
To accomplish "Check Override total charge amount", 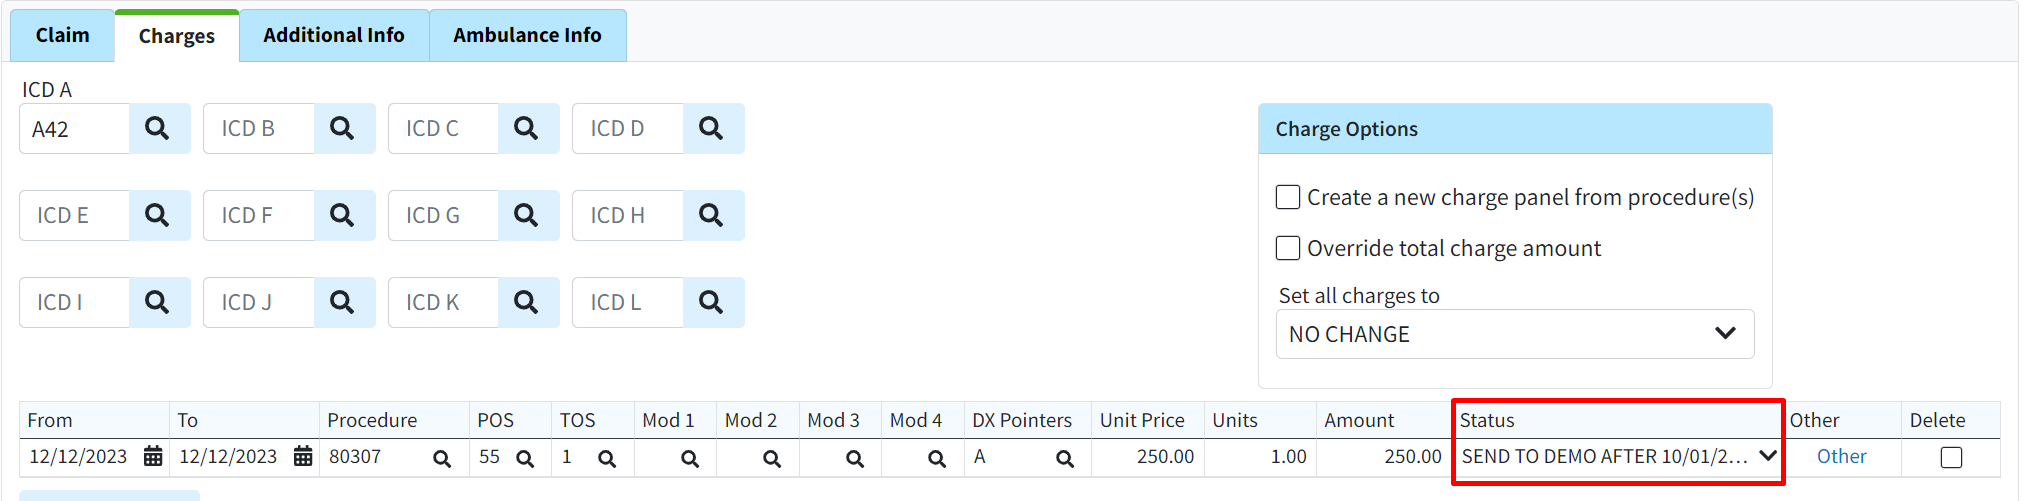I will pos(1288,248).
